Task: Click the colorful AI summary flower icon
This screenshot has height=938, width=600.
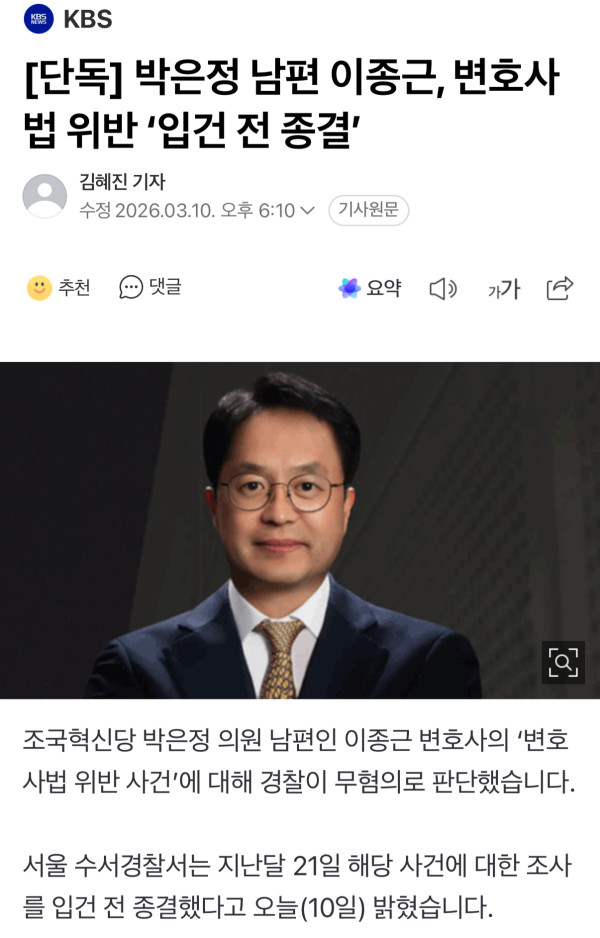Action: pyautogui.click(x=349, y=288)
